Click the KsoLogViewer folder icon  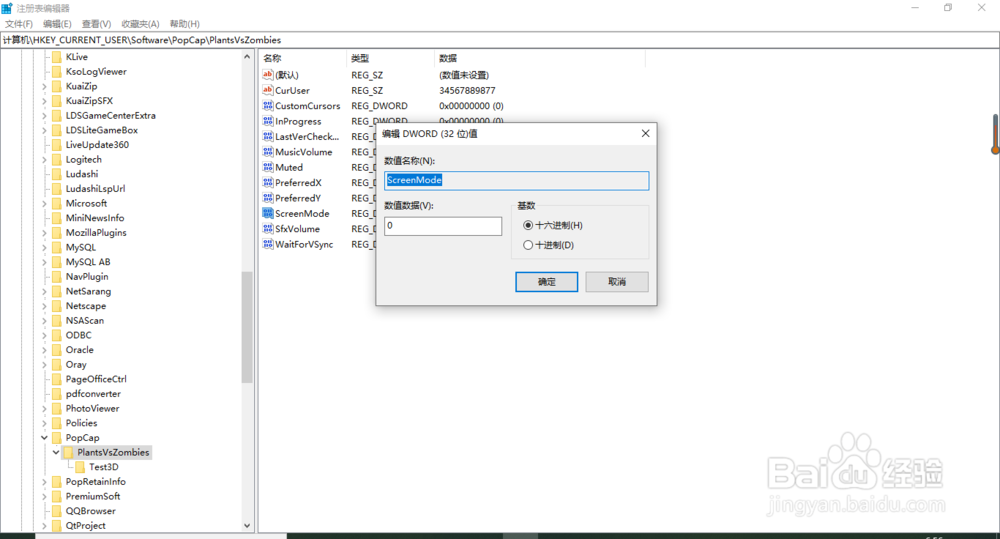57,71
